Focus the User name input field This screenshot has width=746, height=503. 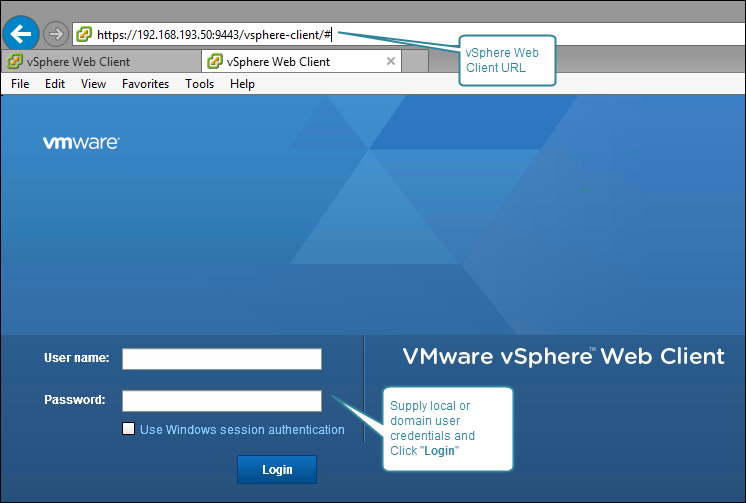222,359
